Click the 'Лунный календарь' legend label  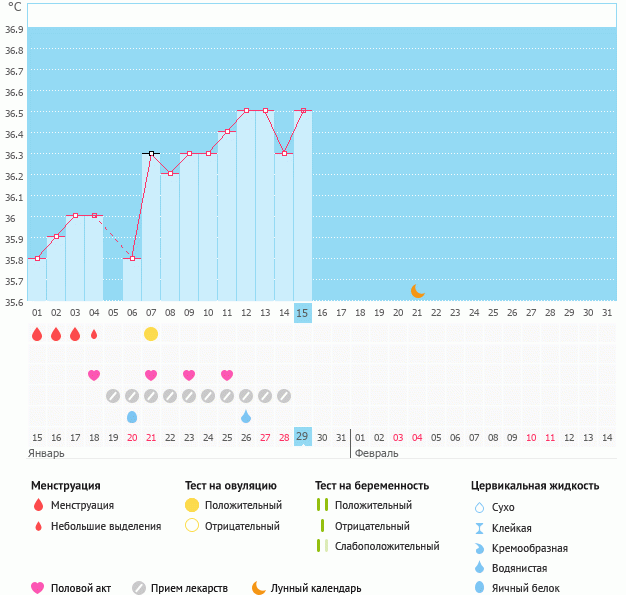pyautogui.click(x=315, y=588)
